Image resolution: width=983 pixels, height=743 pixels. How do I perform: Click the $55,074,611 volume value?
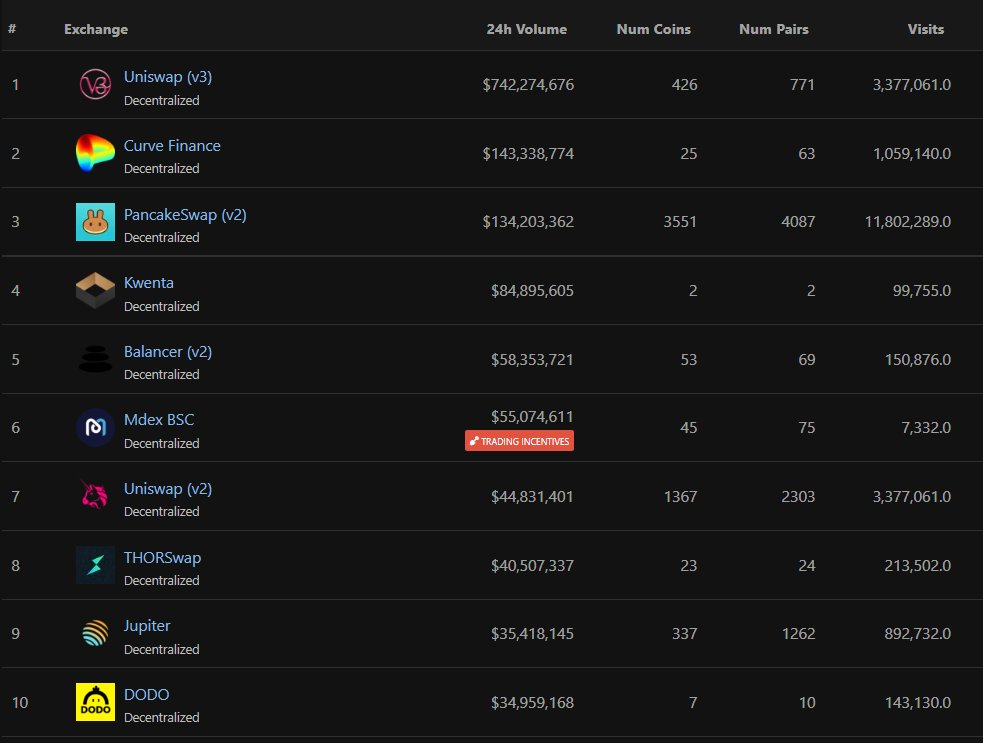point(532,416)
